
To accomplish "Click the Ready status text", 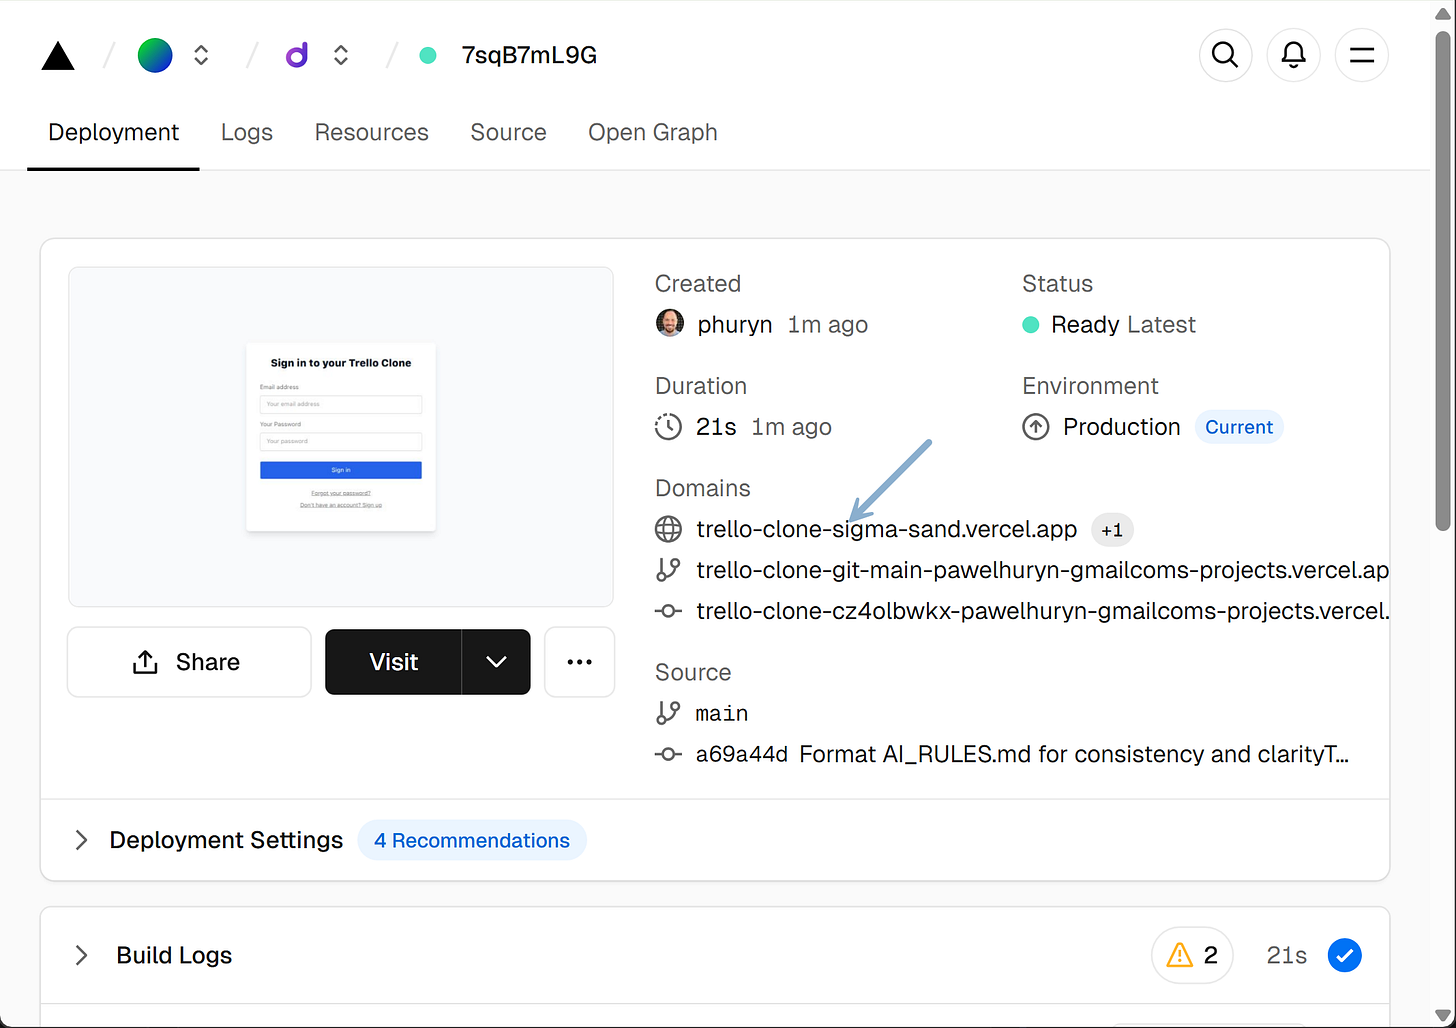I will point(1085,325).
